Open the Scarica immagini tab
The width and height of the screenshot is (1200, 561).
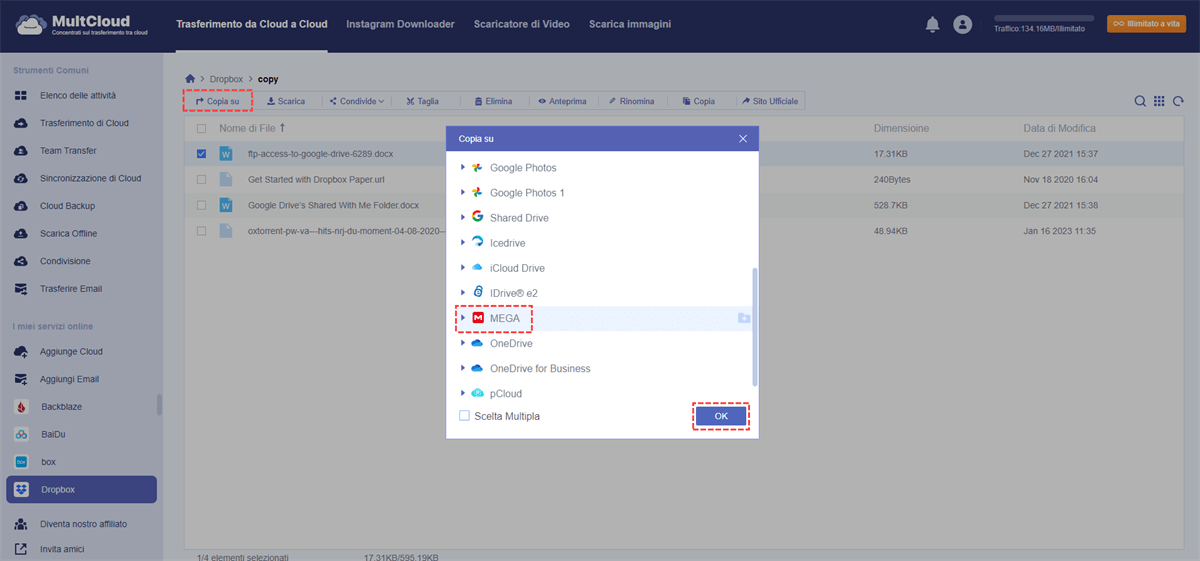(630, 24)
